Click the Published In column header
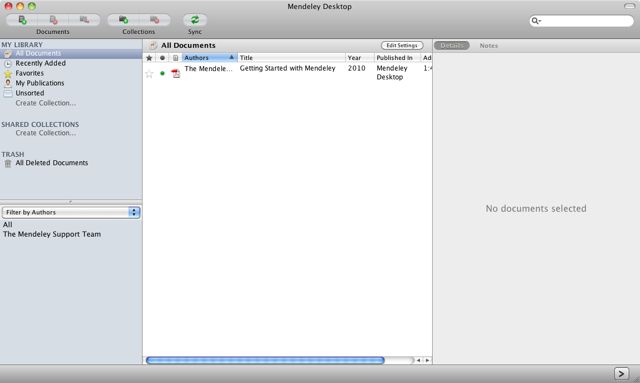 pyautogui.click(x=397, y=58)
